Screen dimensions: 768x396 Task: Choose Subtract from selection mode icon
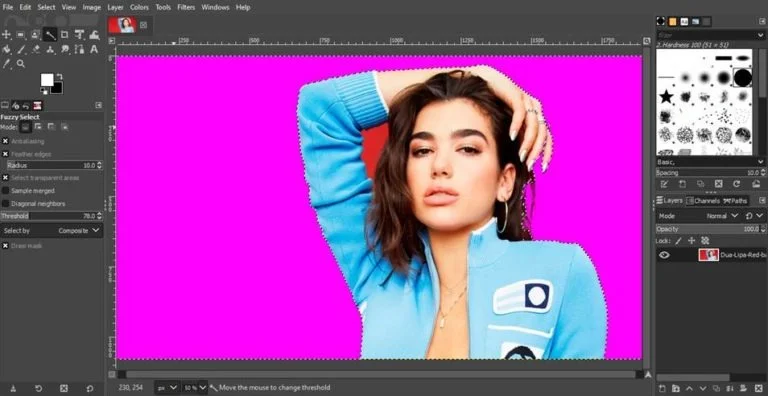tap(51, 127)
